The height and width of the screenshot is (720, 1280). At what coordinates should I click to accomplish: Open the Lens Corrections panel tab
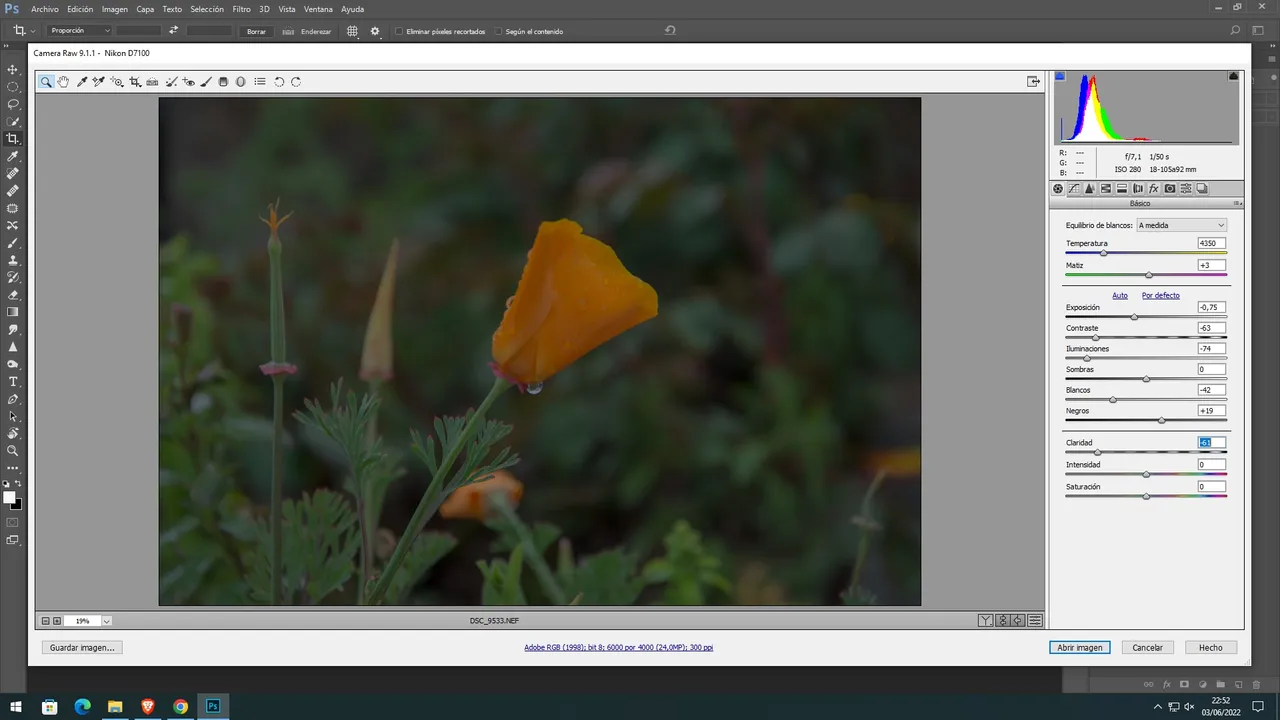1138,188
